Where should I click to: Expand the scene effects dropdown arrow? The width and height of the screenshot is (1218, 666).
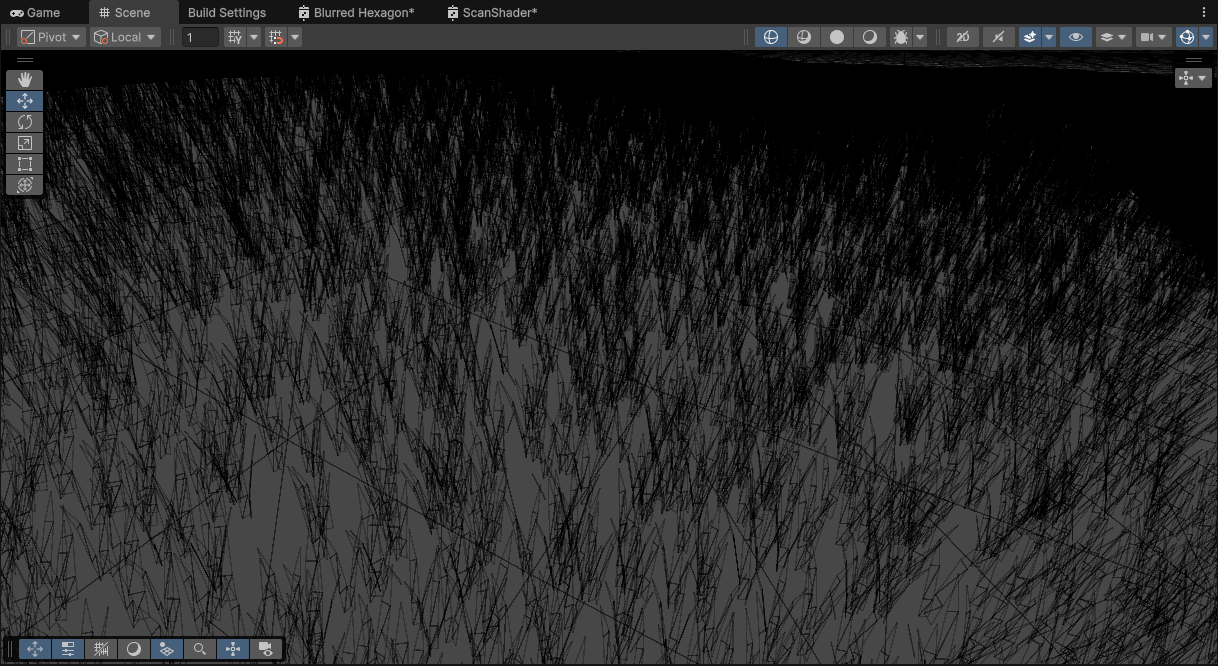point(1049,37)
